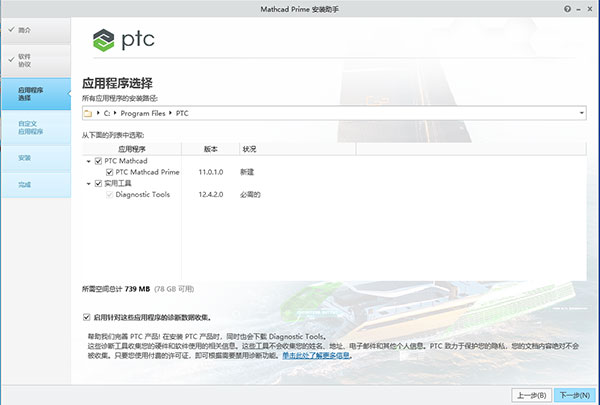The height and width of the screenshot is (405, 600).
Task: Select the 安装 sidebar step
Action: (x=24, y=157)
